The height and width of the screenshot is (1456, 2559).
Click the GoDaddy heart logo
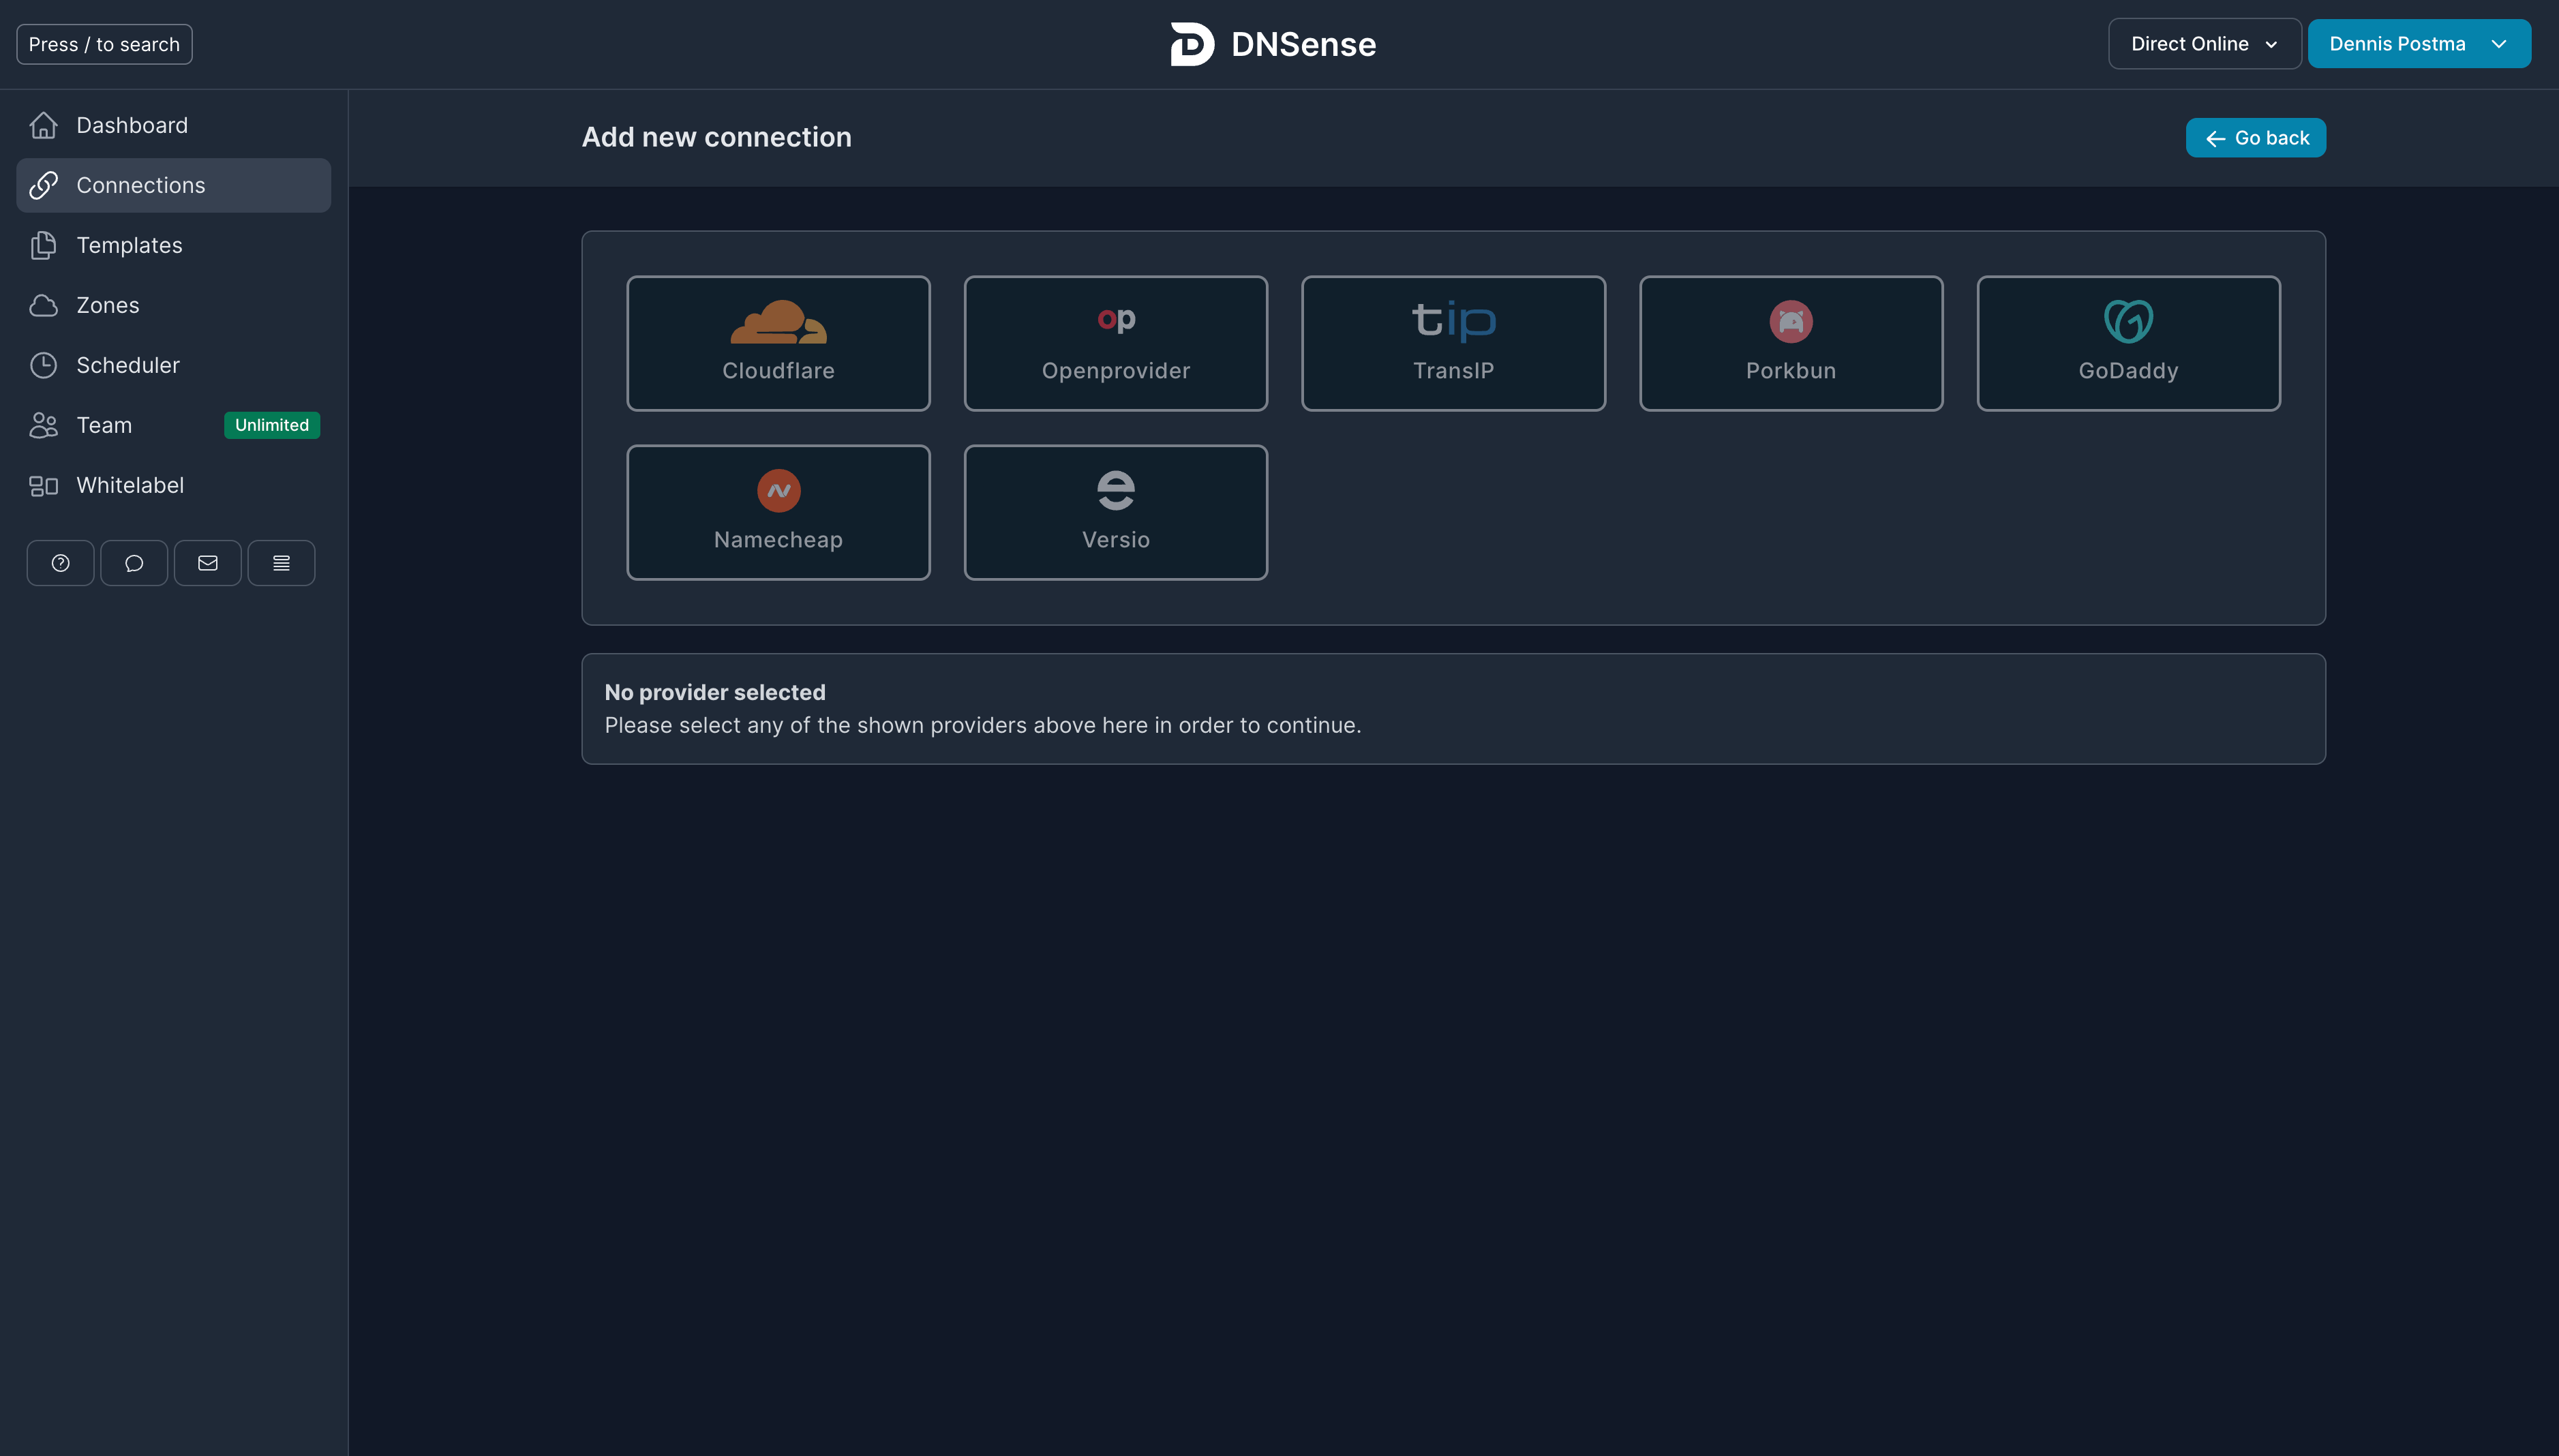pyautogui.click(x=2128, y=321)
